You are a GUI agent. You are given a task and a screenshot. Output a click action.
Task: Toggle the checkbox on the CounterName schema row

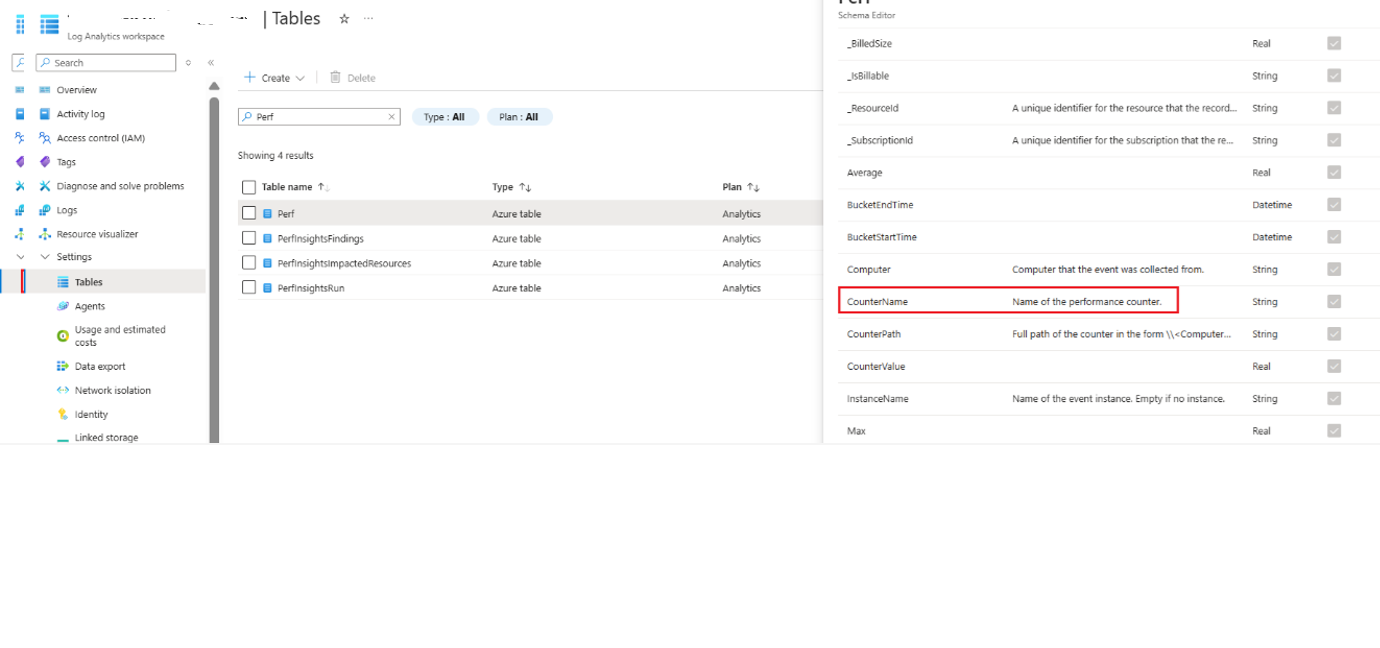1334,301
